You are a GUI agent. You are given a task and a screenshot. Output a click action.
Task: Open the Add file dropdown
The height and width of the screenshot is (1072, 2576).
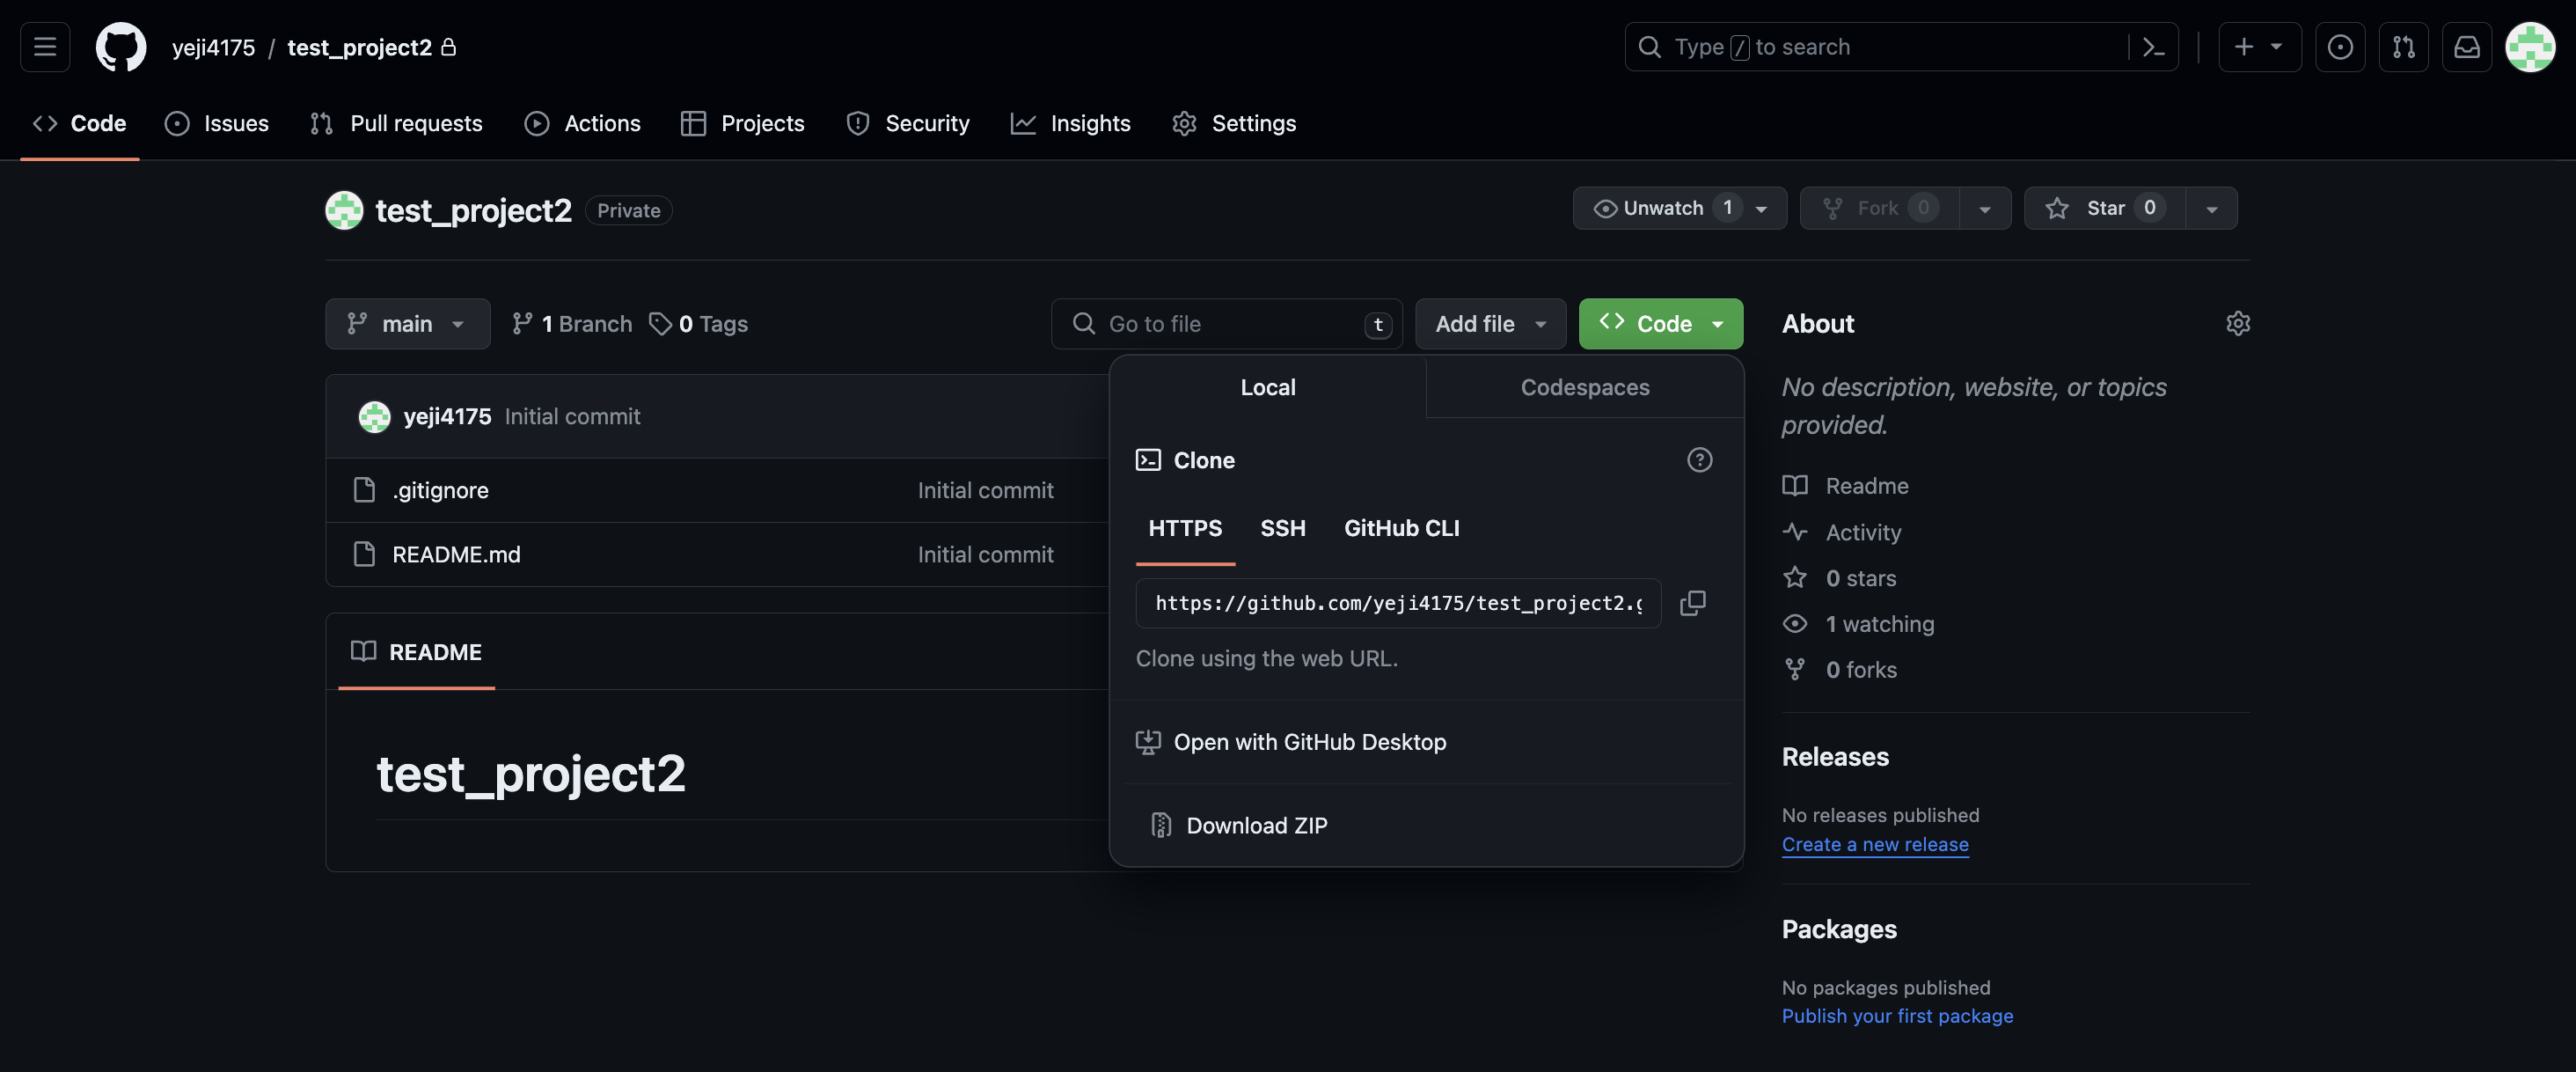(1489, 324)
